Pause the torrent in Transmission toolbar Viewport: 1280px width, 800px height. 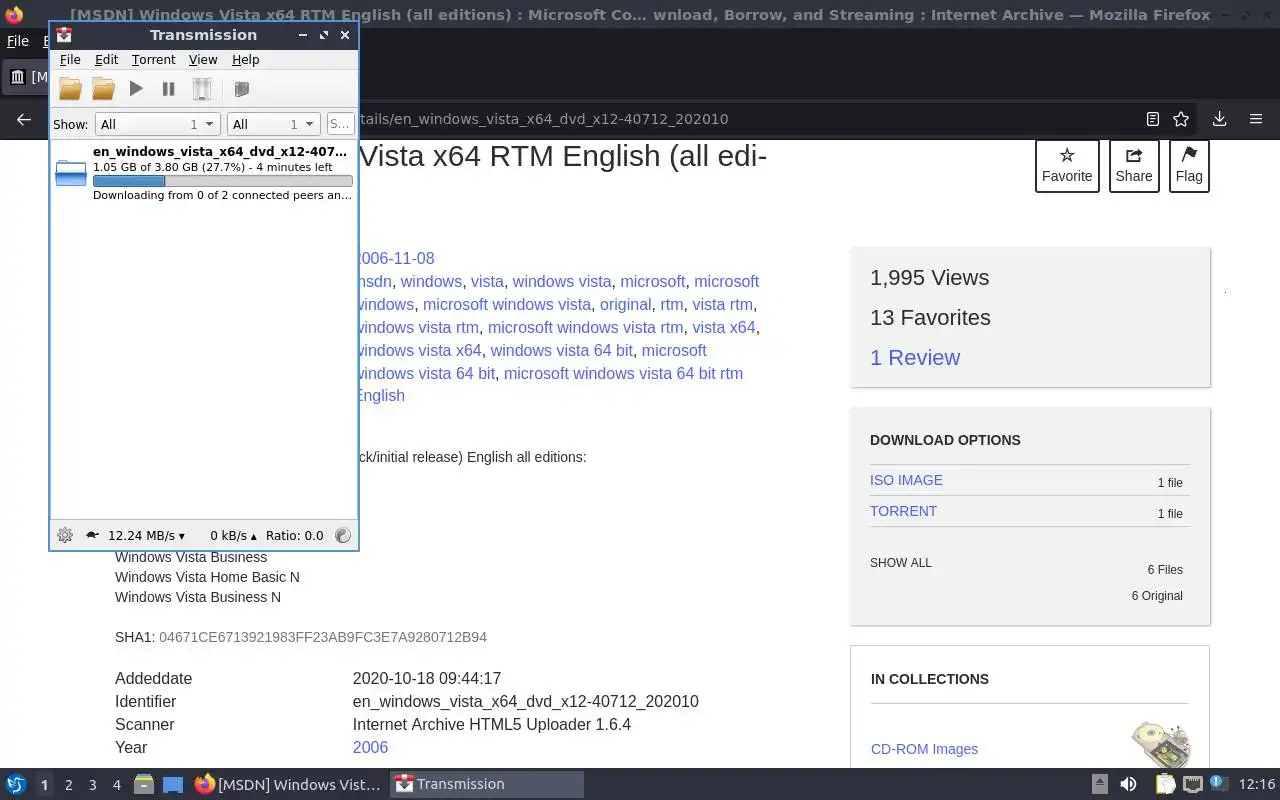click(168, 89)
